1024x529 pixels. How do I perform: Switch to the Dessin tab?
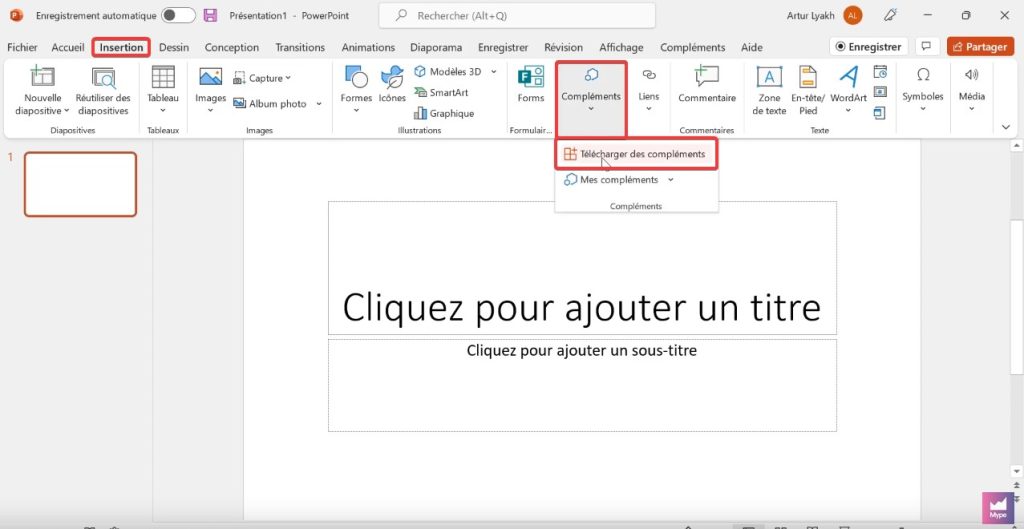click(x=174, y=47)
